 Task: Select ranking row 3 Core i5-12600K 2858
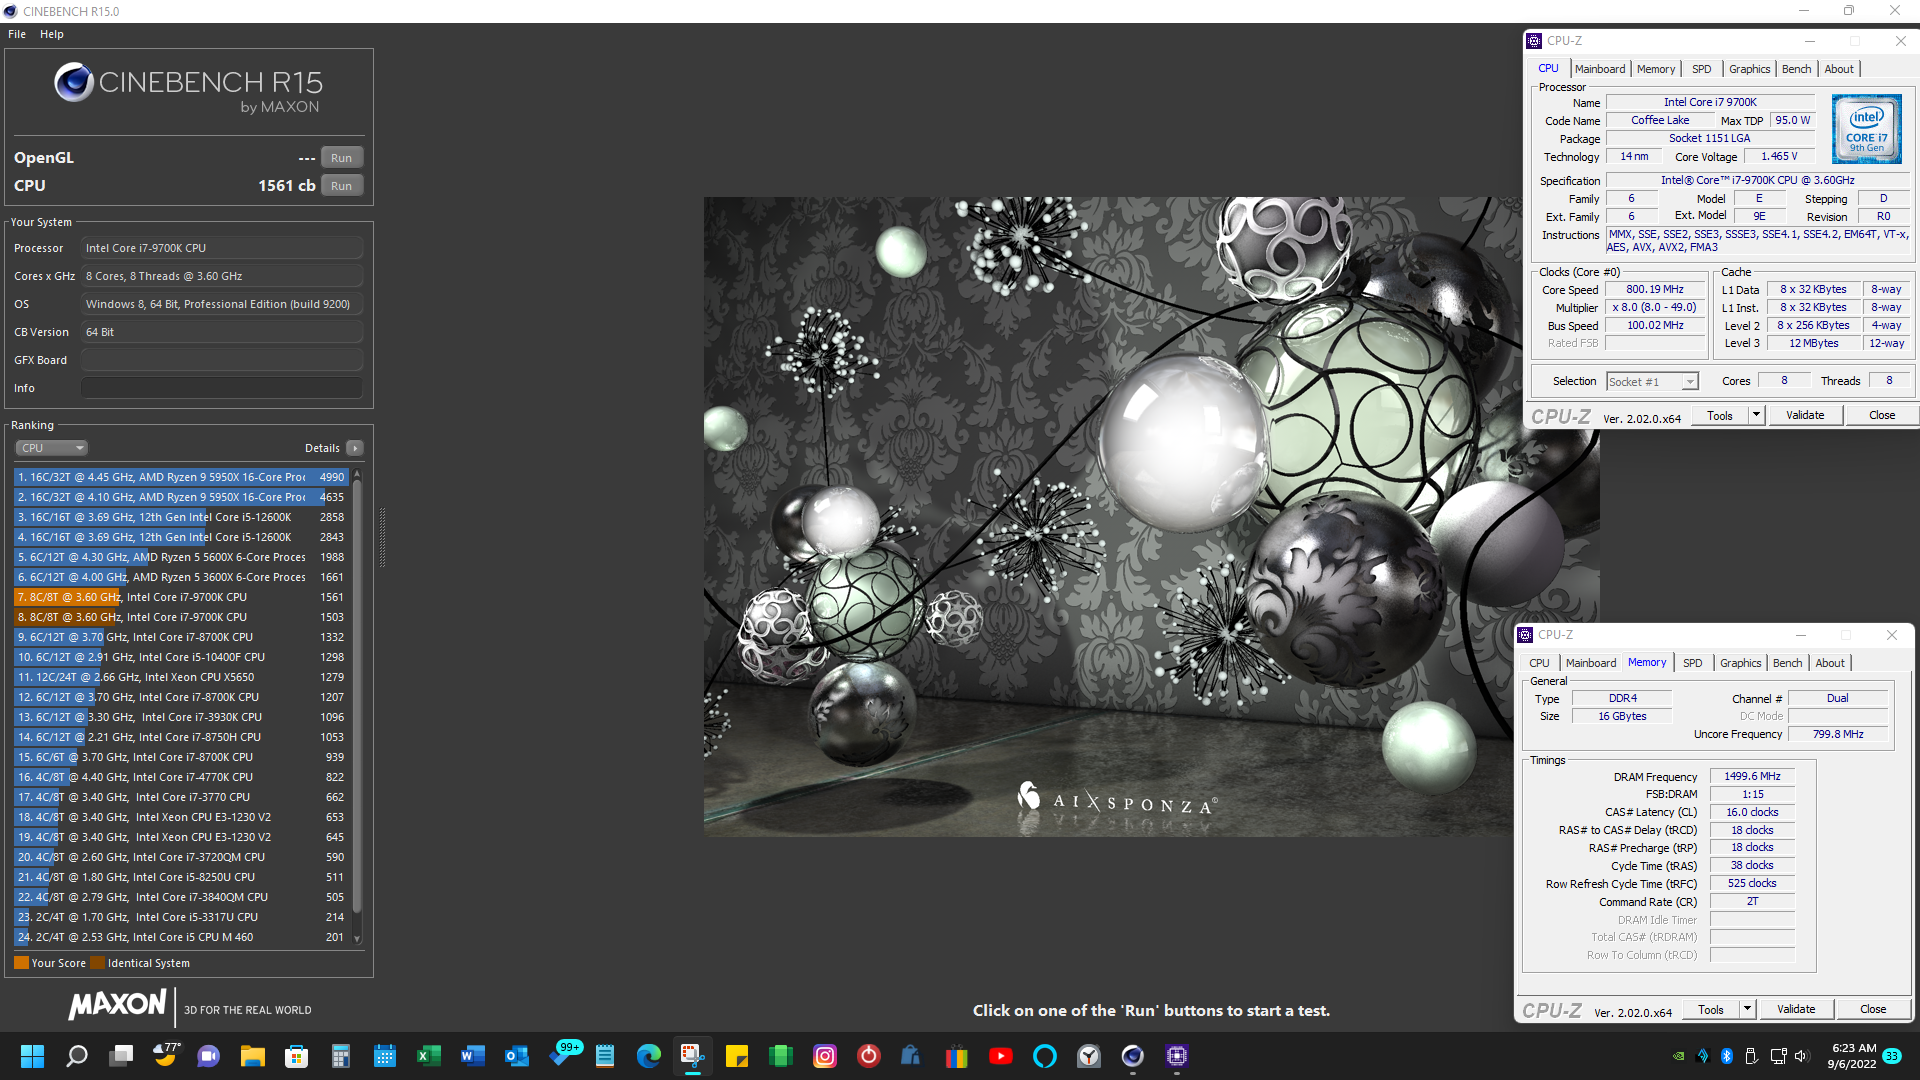(x=181, y=517)
